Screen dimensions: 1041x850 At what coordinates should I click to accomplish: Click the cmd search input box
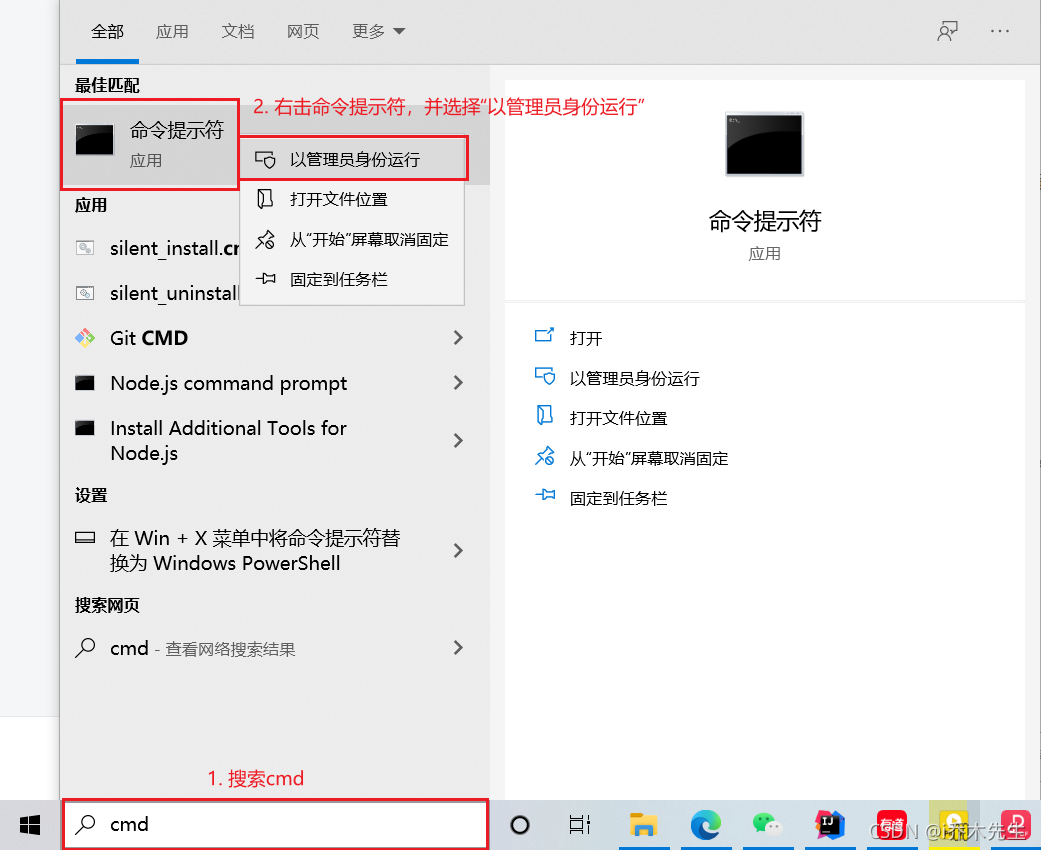coord(290,825)
